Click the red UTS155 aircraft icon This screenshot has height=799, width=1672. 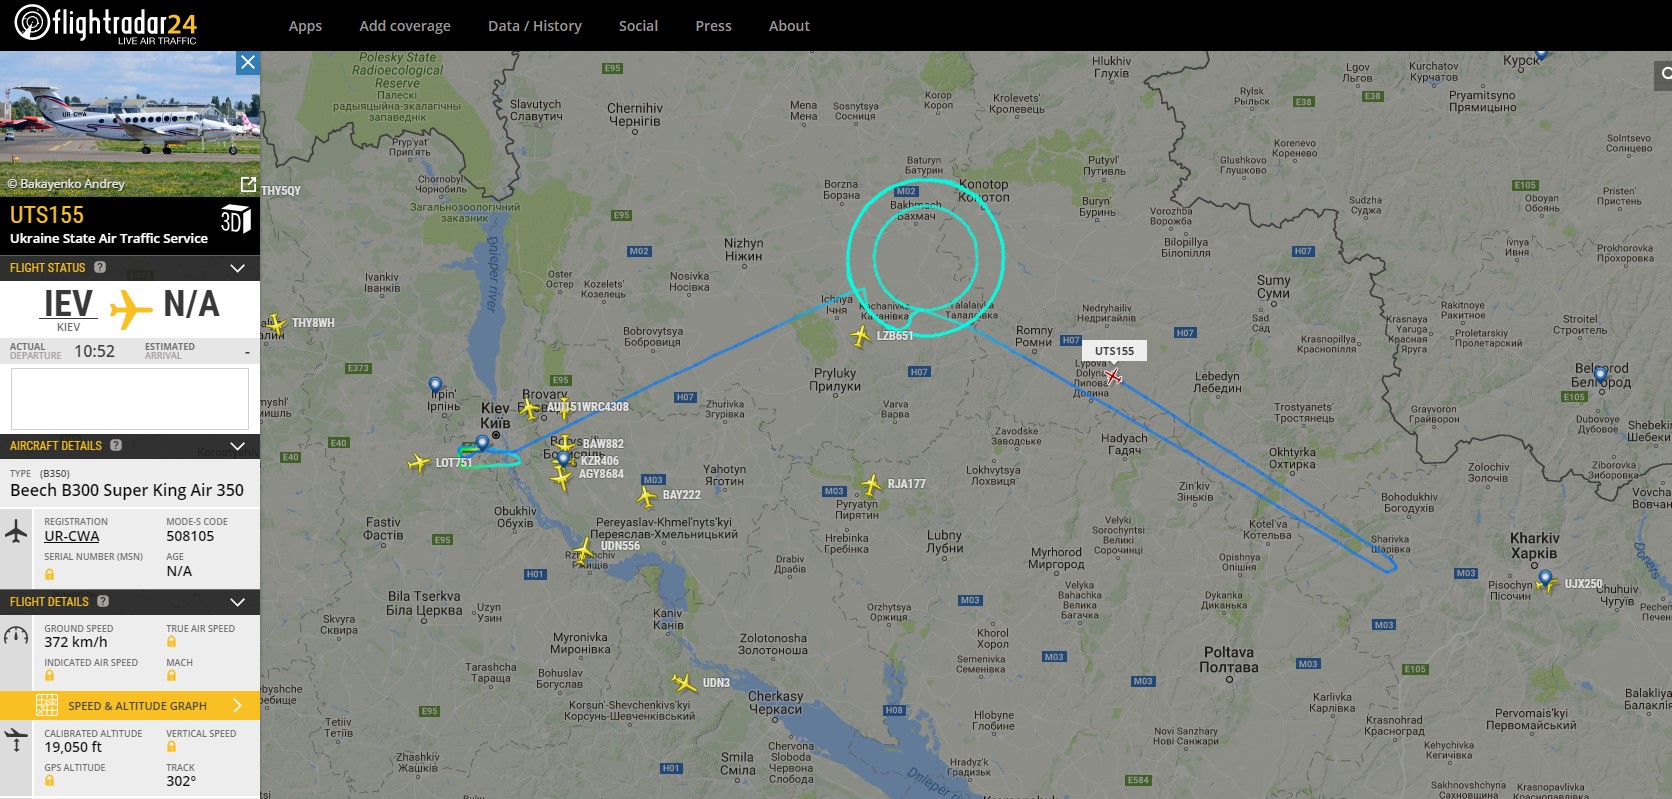coord(1113,377)
